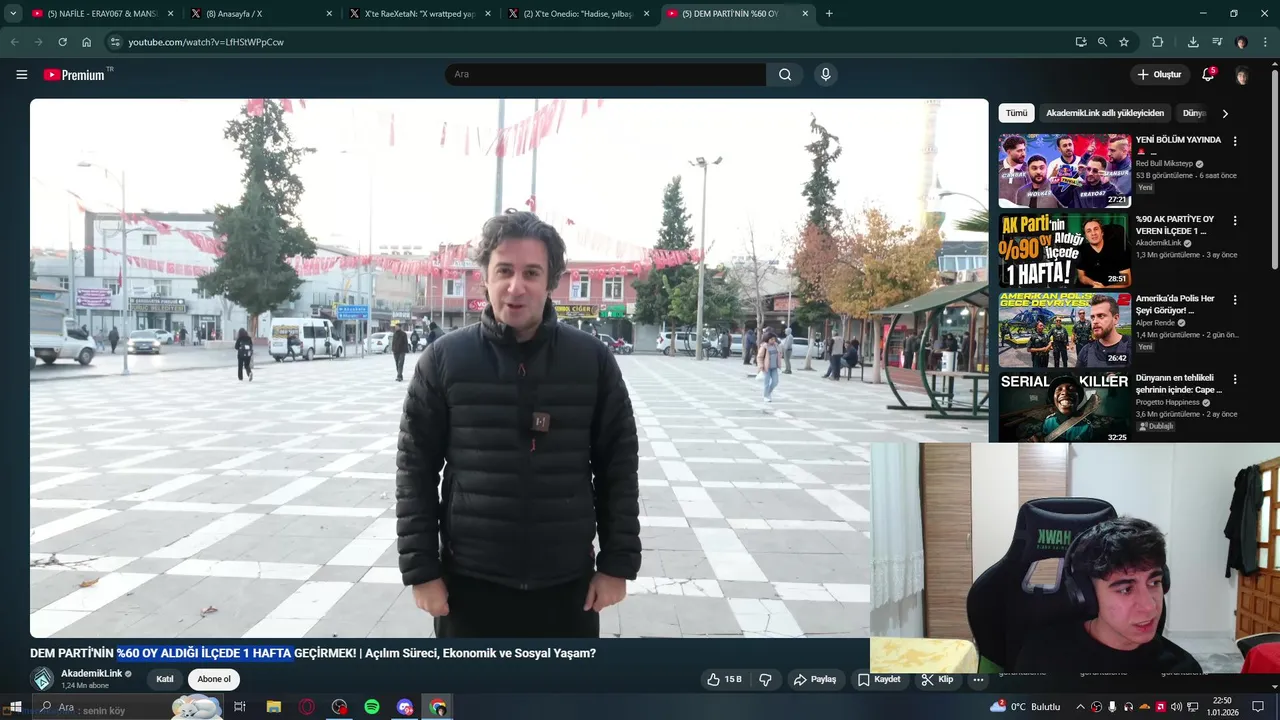Switch to the Anasayfa / X tab
Viewport: 1280px width, 720px height.
point(260,14)
